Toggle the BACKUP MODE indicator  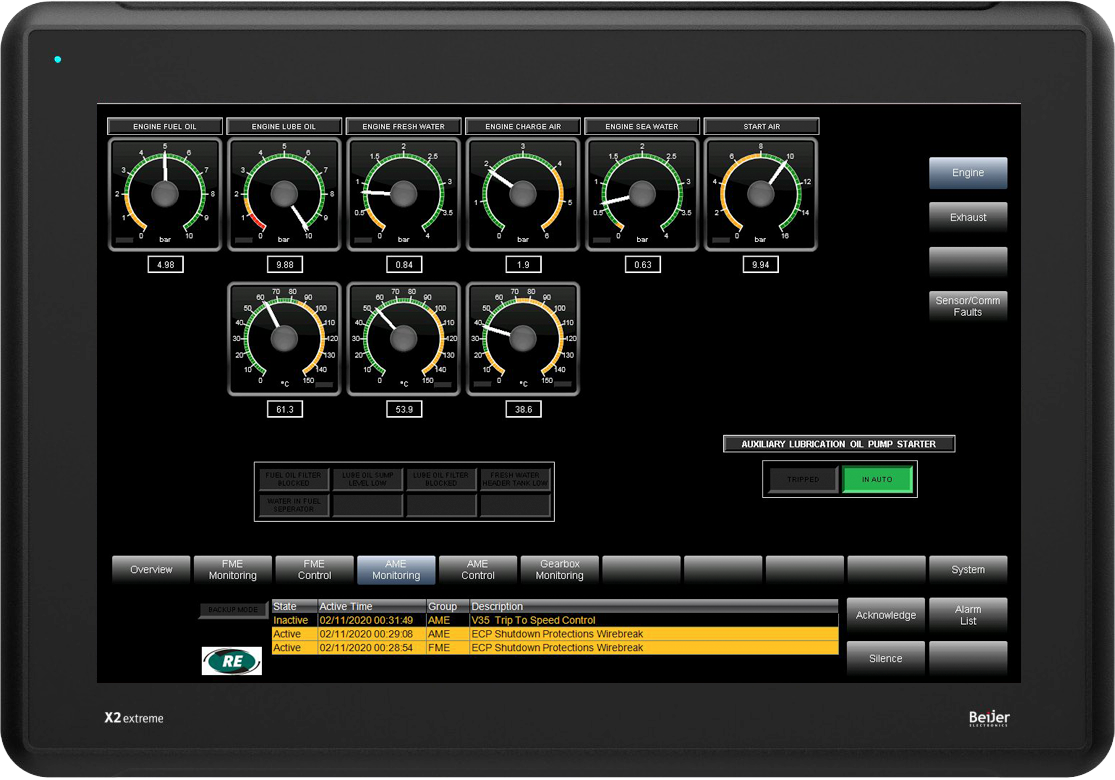(233, 610)
